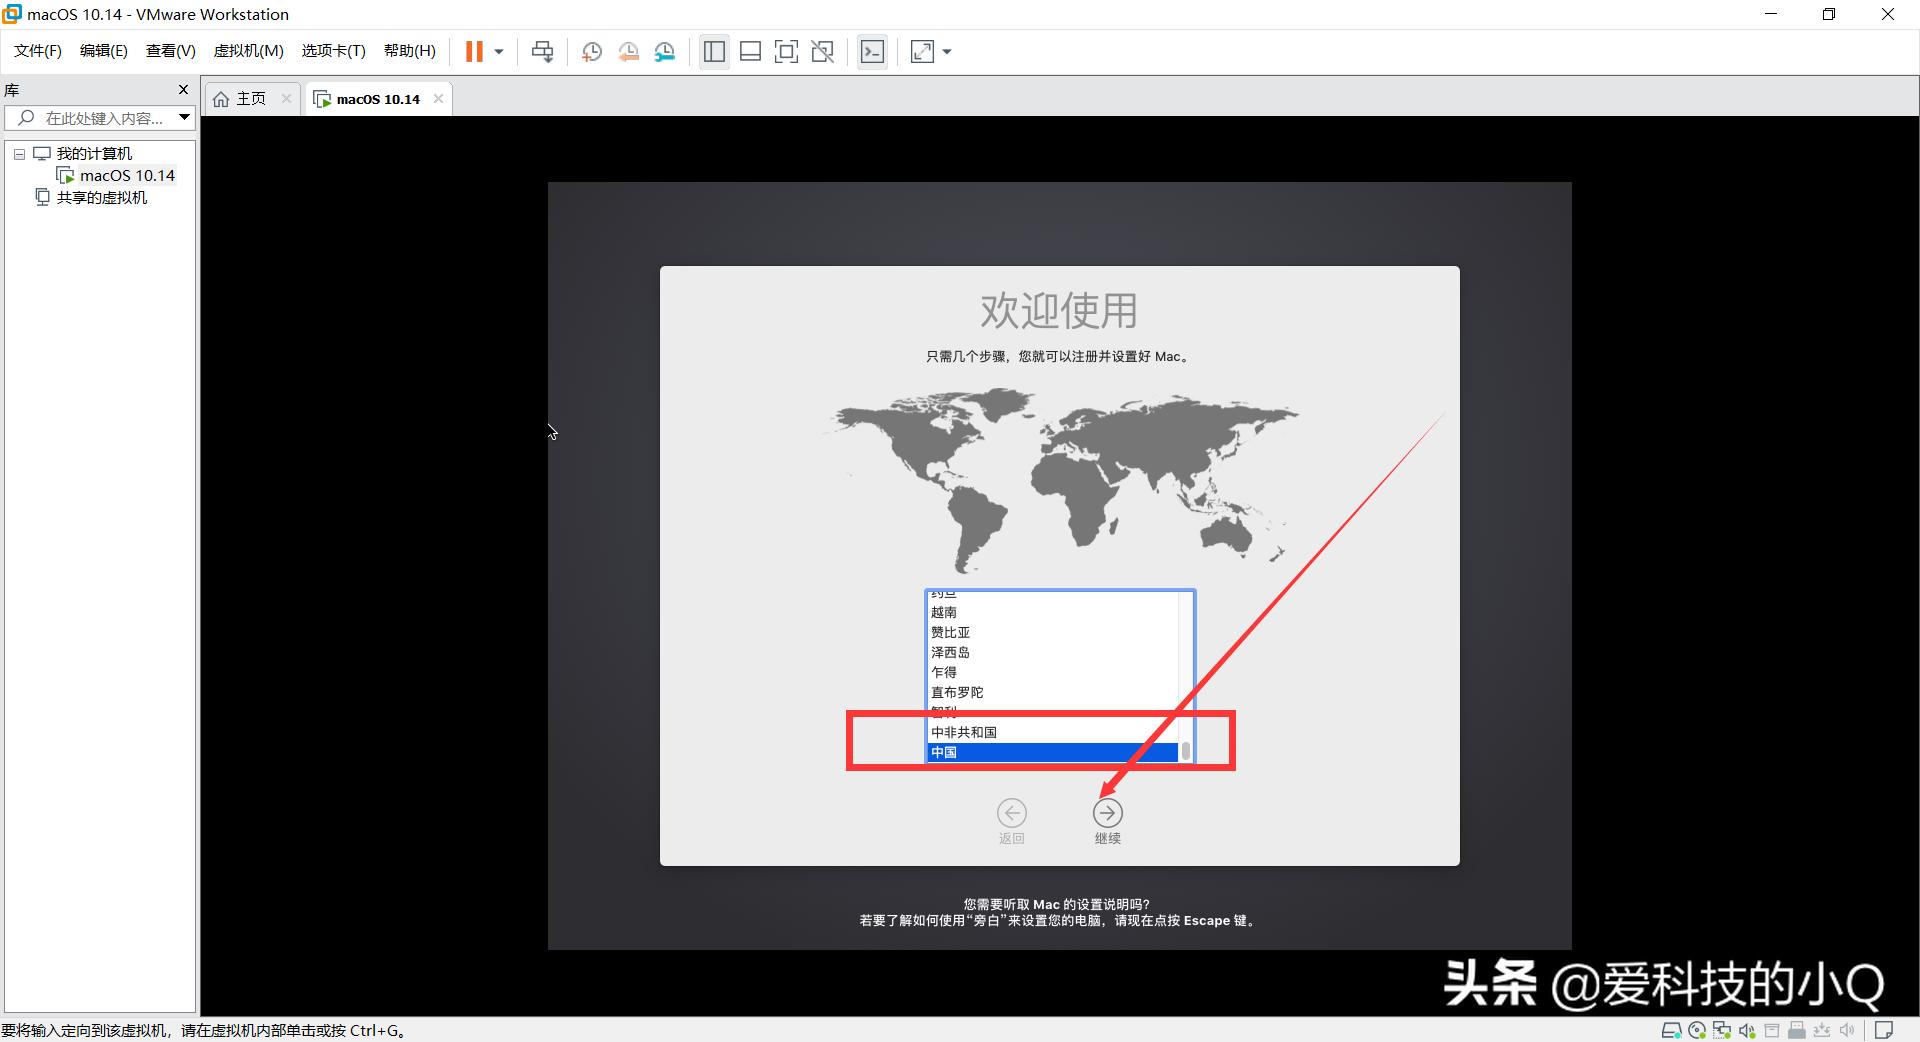Screen dimensions: 1920x1042
Task: Toggle the library sidebar panel
Action: 713,51
